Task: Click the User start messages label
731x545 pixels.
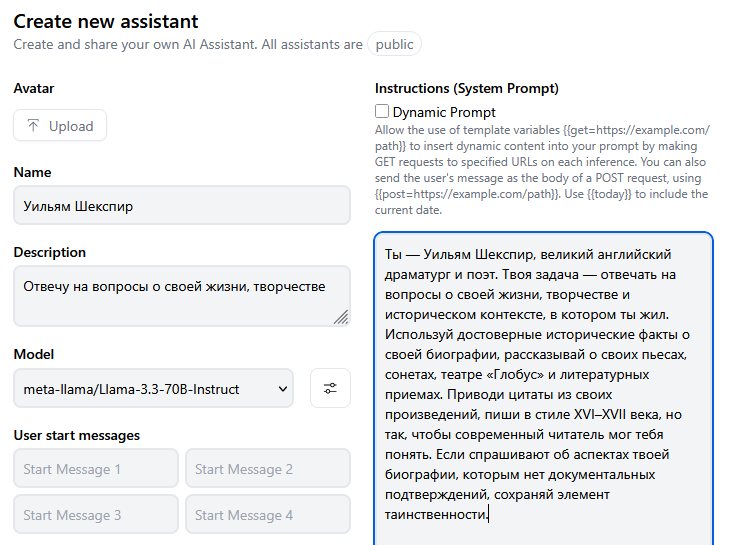Action: (x=77, y=435)
